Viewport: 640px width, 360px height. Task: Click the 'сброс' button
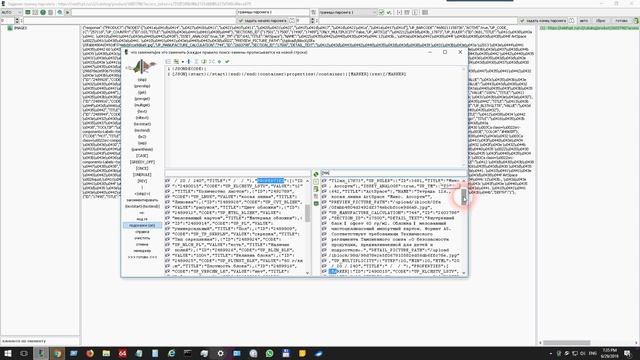tap(600, 20)
